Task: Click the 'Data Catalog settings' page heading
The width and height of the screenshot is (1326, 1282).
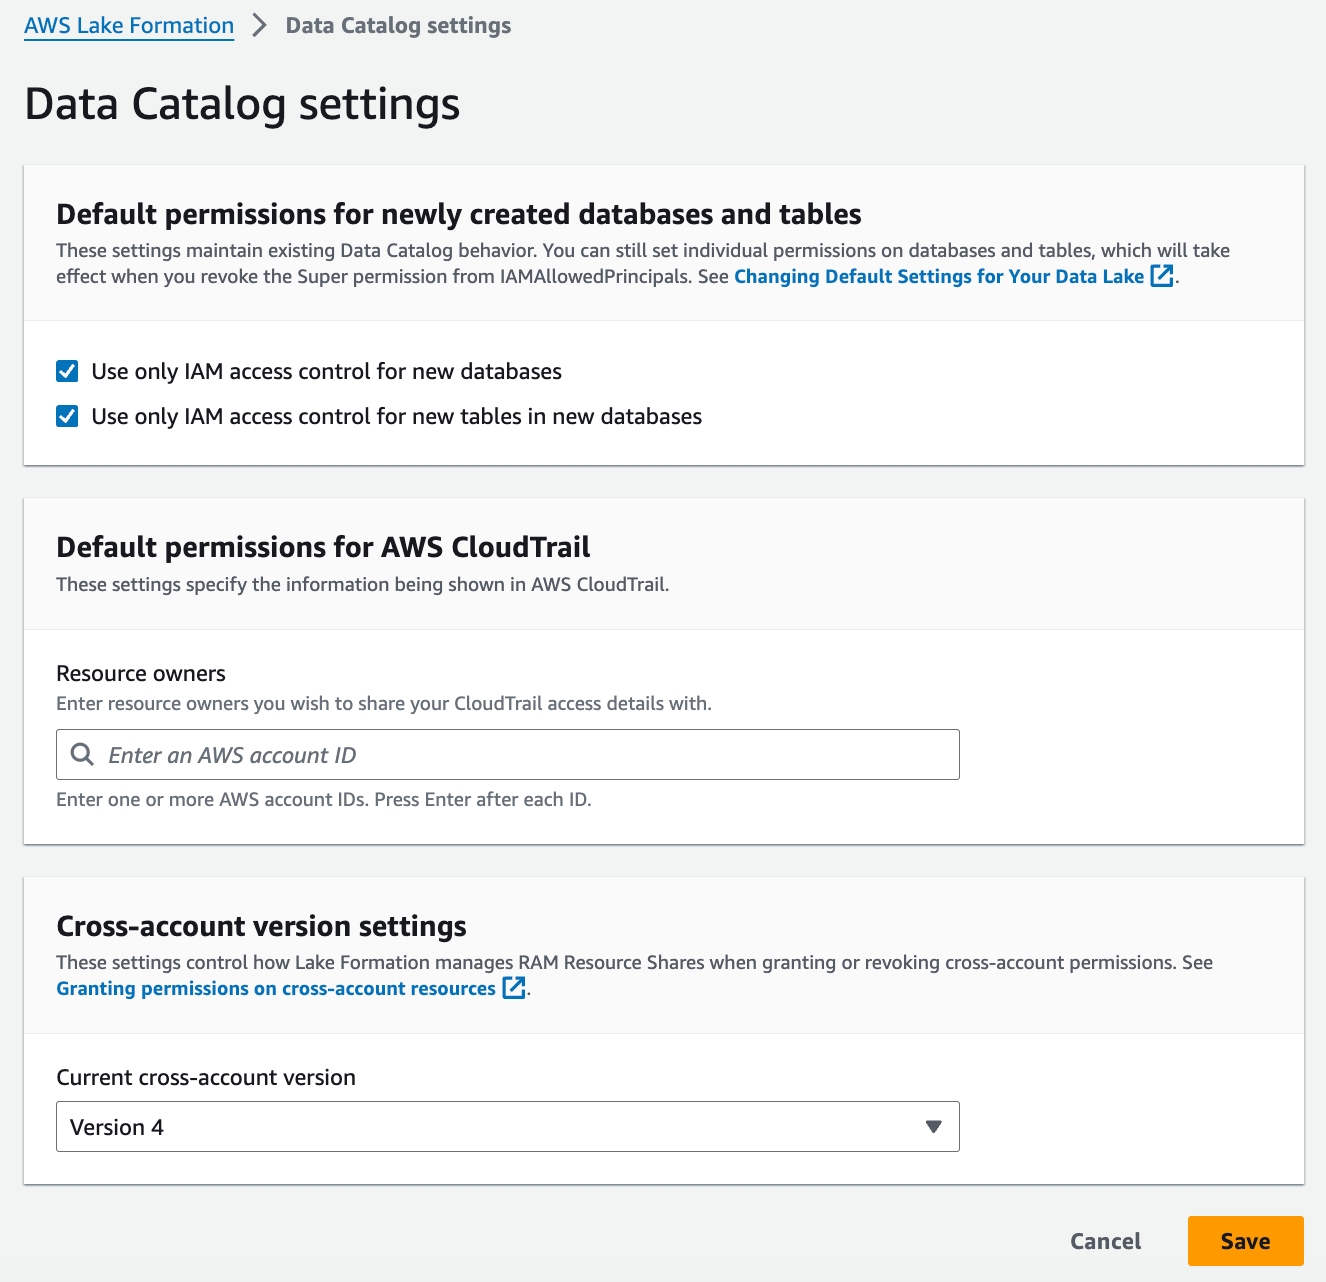Action: point(242,104)
